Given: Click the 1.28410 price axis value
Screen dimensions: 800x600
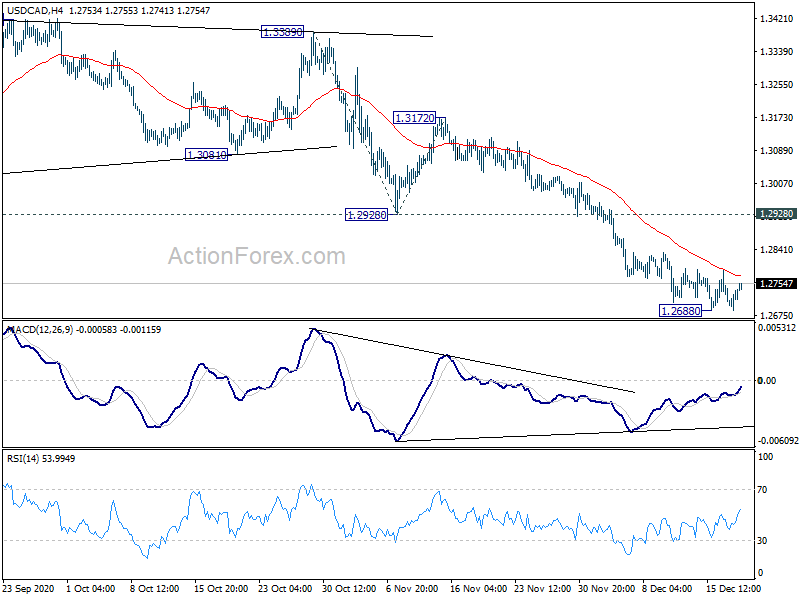Looking at the screenshot, I should point(777,249).
